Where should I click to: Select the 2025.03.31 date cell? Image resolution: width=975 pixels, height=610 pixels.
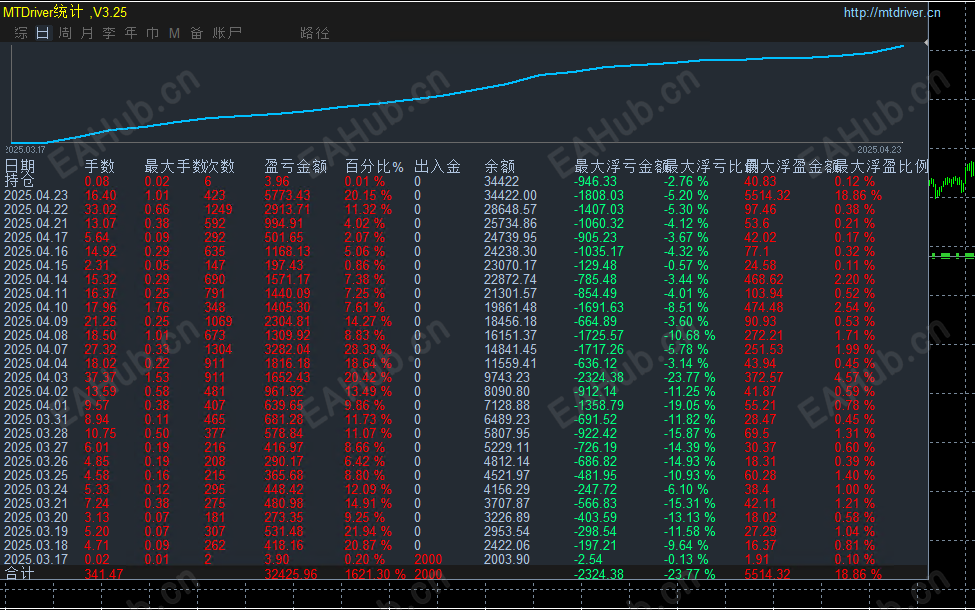click(x=36, y=419)
